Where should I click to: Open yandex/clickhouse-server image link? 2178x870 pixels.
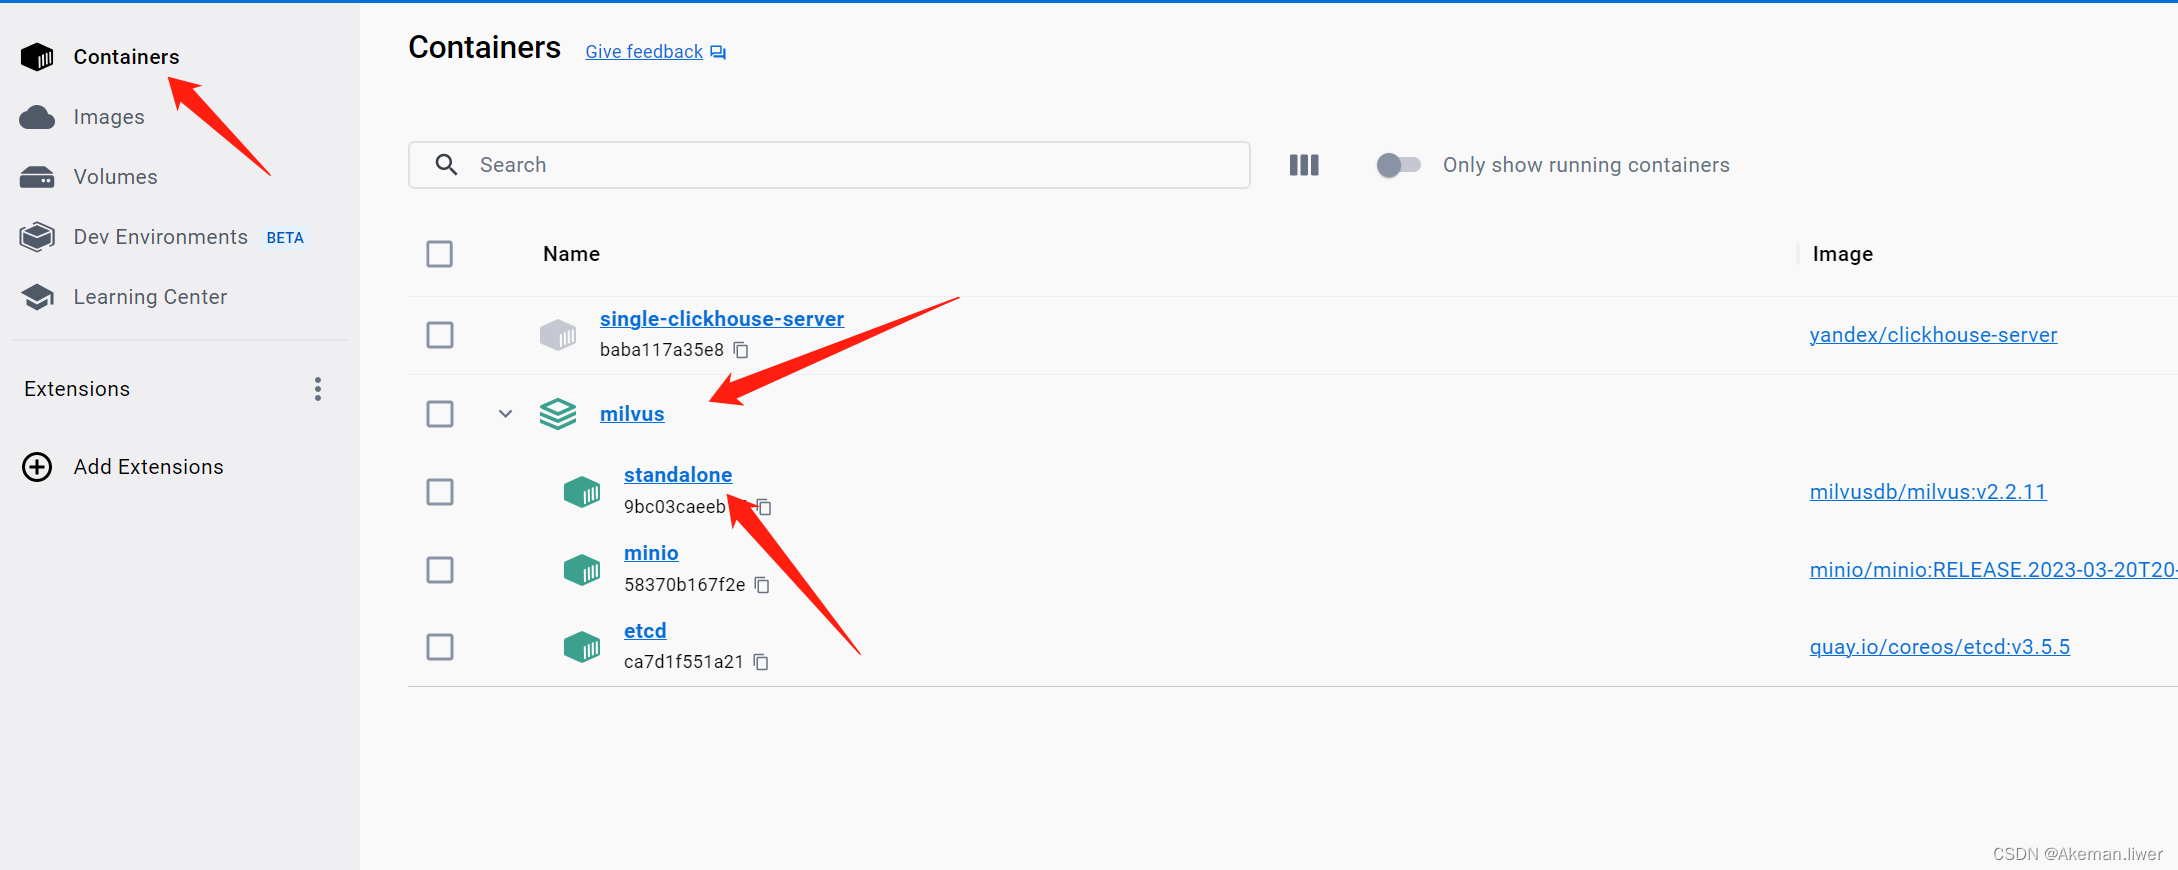coord(1933,335)
